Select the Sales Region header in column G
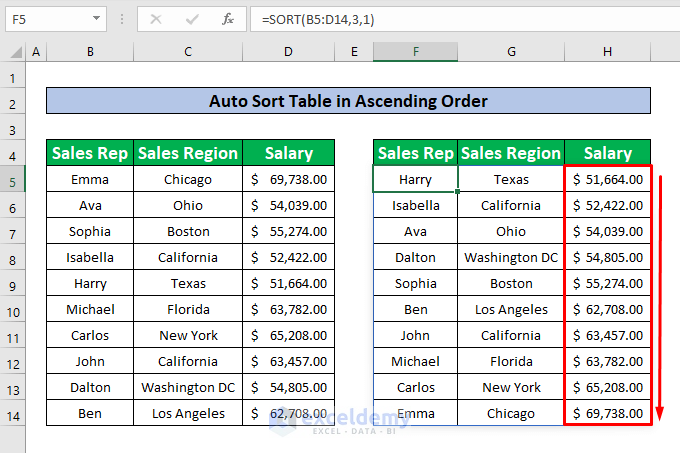The height and width of the screenshot is (453, 680). (x=510, y=153)
